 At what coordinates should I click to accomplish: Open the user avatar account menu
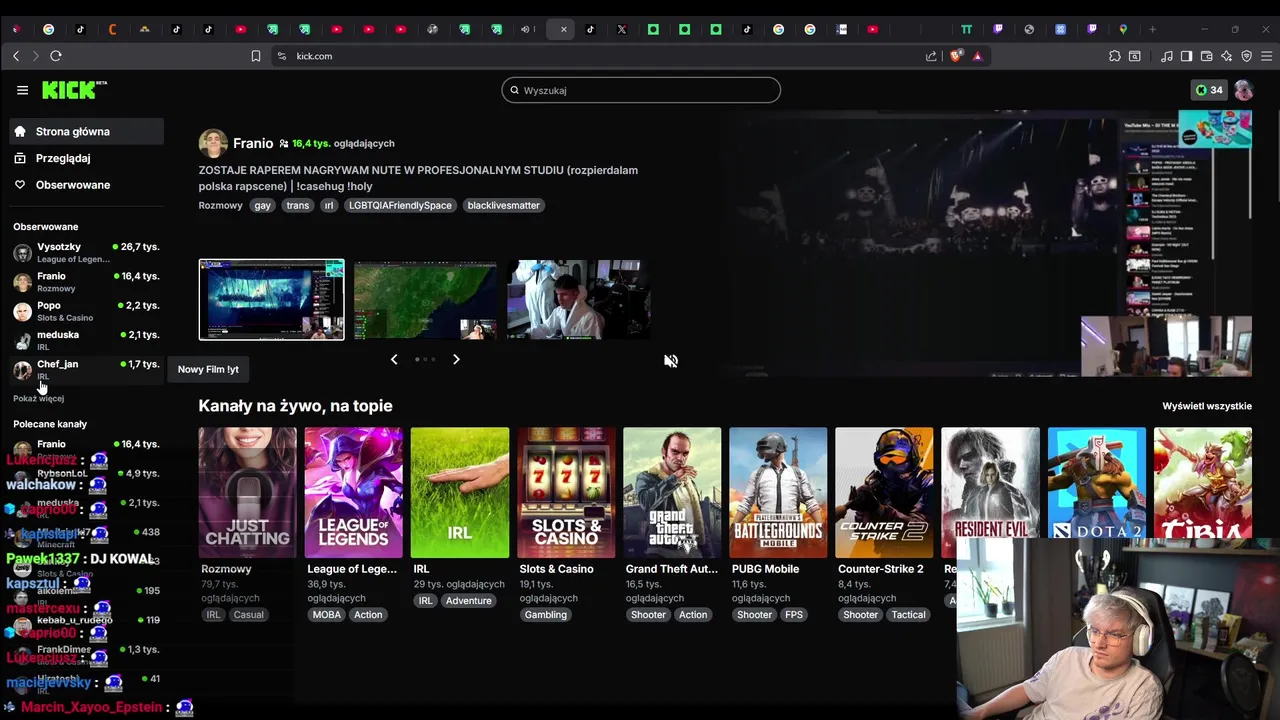coord(1243,90)
